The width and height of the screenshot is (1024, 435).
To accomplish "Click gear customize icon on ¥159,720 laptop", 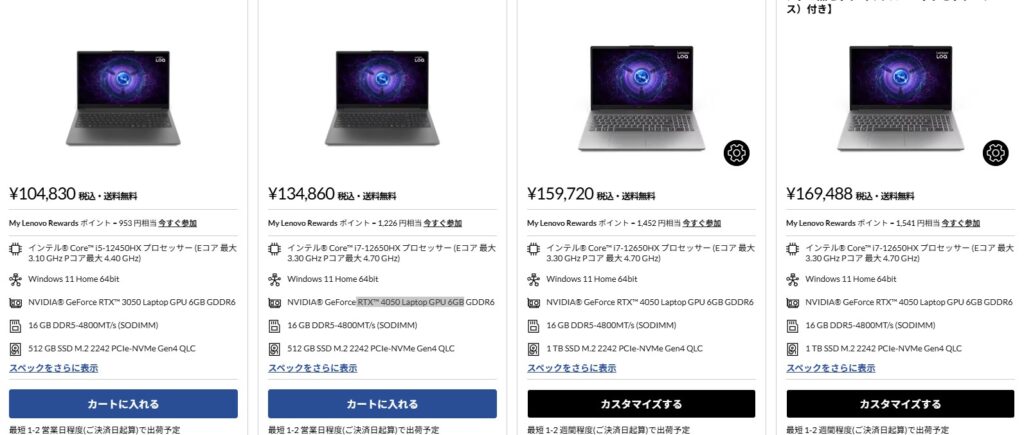I will (736, 153).
